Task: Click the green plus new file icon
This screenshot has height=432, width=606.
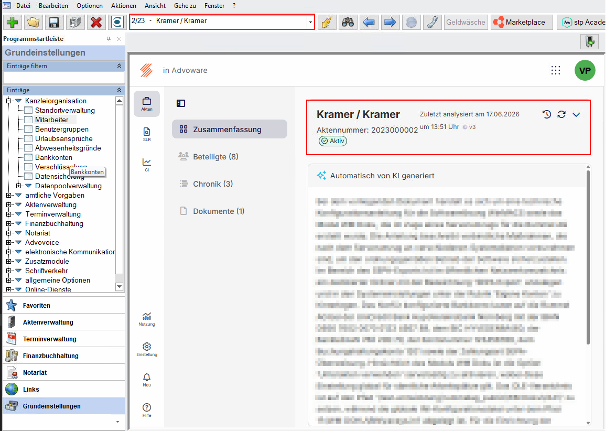Action: pyautogui.click(x=12, y=22)
